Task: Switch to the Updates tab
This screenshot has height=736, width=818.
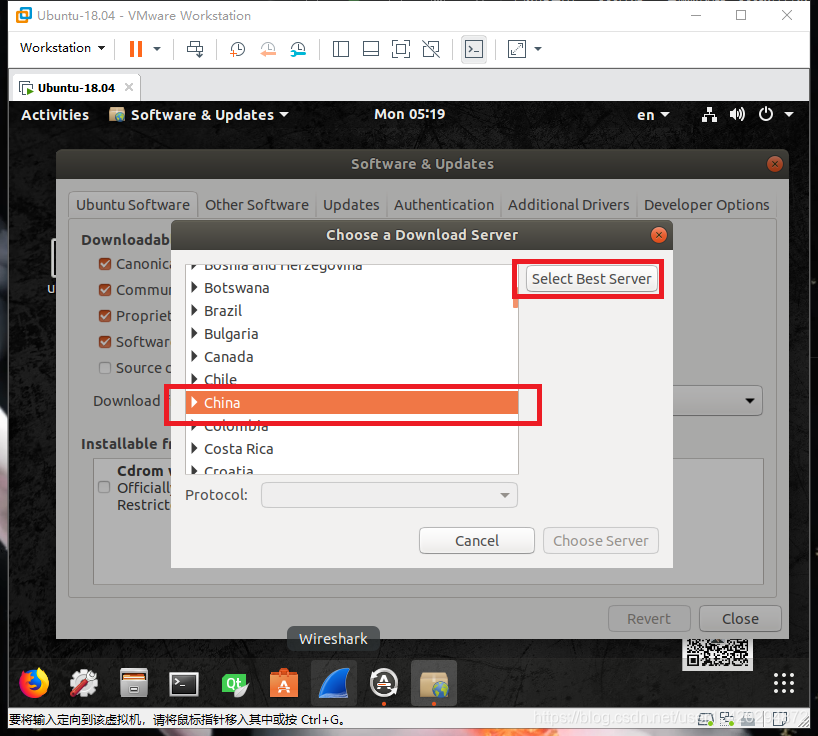Action: click(x=351, y=204)
